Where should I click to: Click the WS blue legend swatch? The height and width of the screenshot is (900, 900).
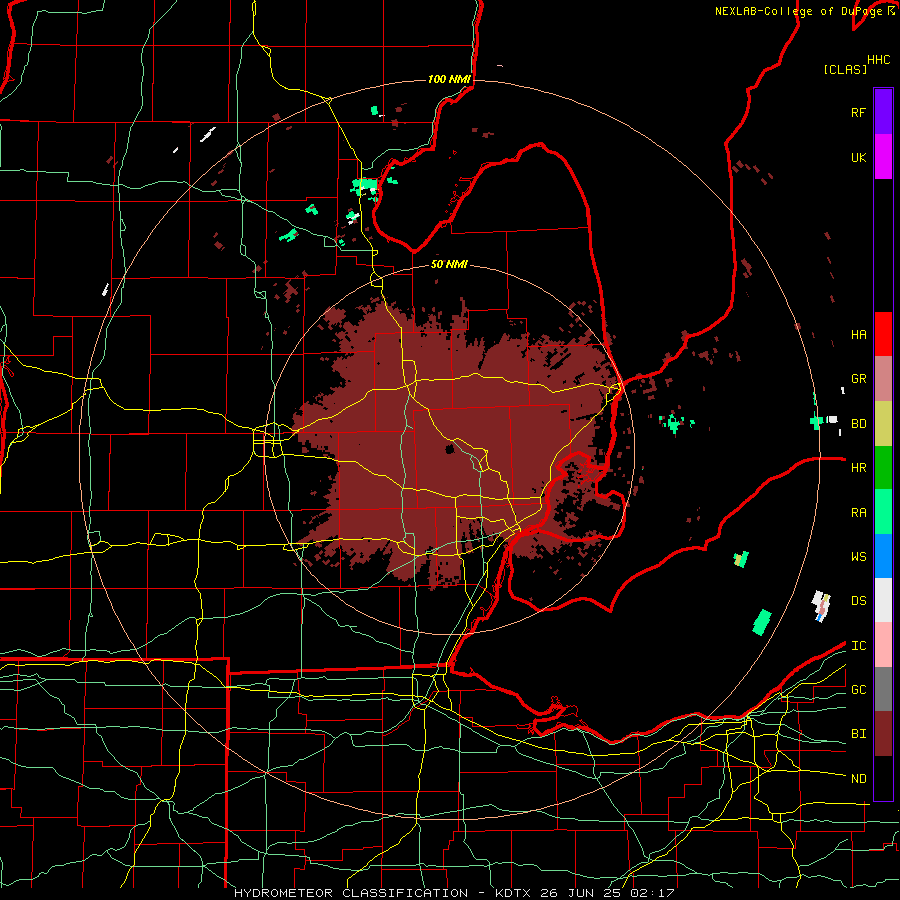883,556
